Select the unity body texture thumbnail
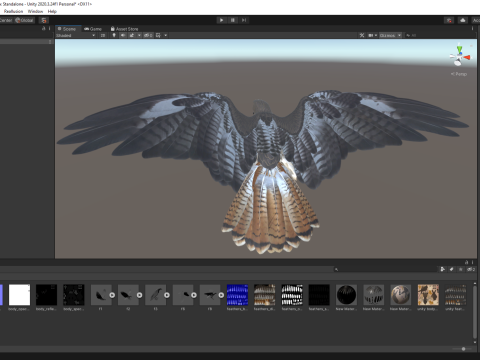Image resolution: width=480 pixels, height=360 pixels. click(428, 295)
